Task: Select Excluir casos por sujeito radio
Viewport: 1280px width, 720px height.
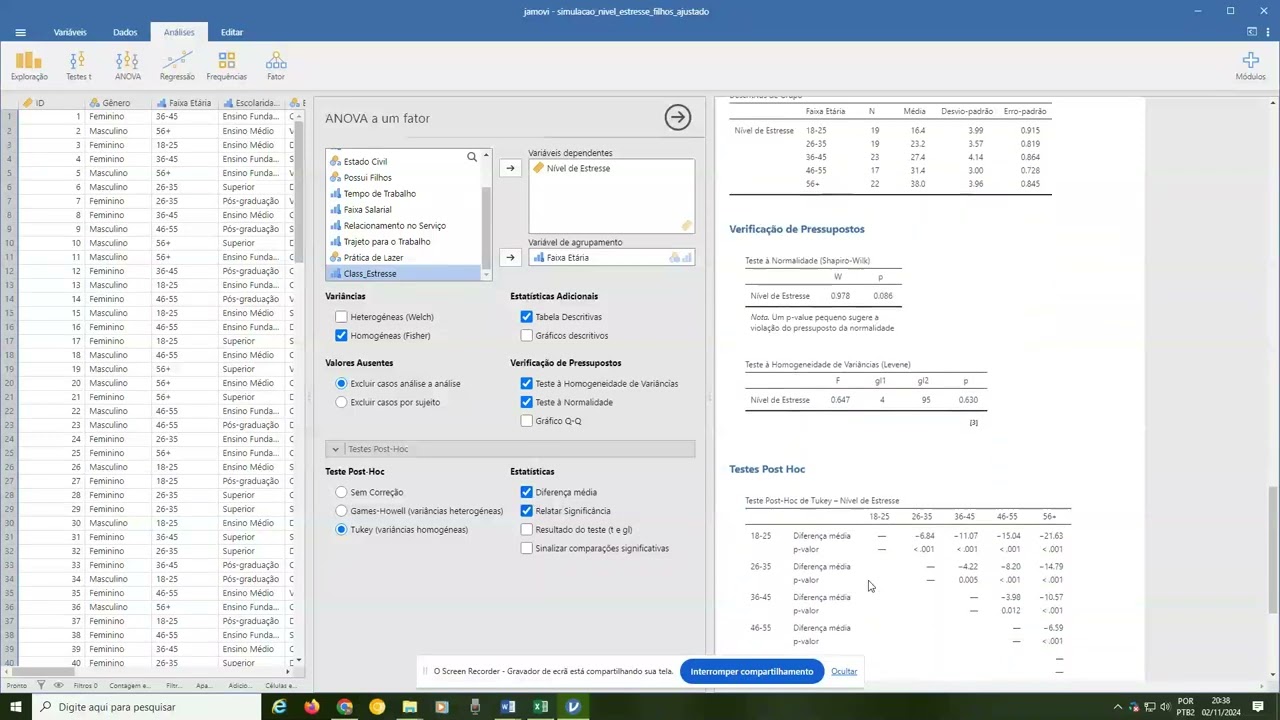Action: tap(341, 402)
